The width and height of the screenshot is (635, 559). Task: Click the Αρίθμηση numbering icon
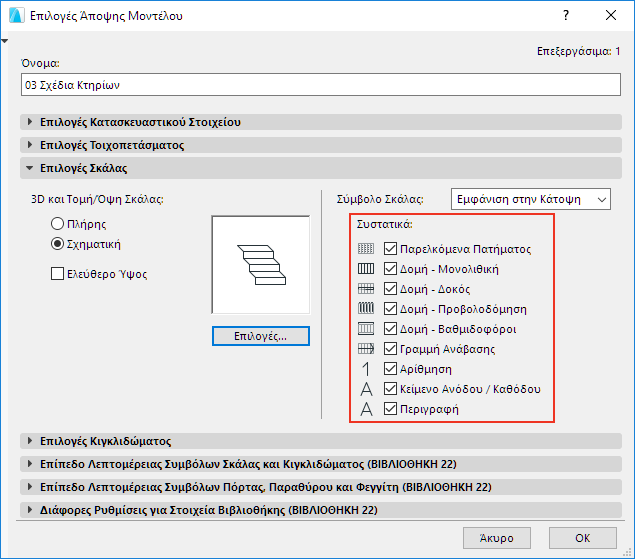pyautogui.click(x=366, y=369)
